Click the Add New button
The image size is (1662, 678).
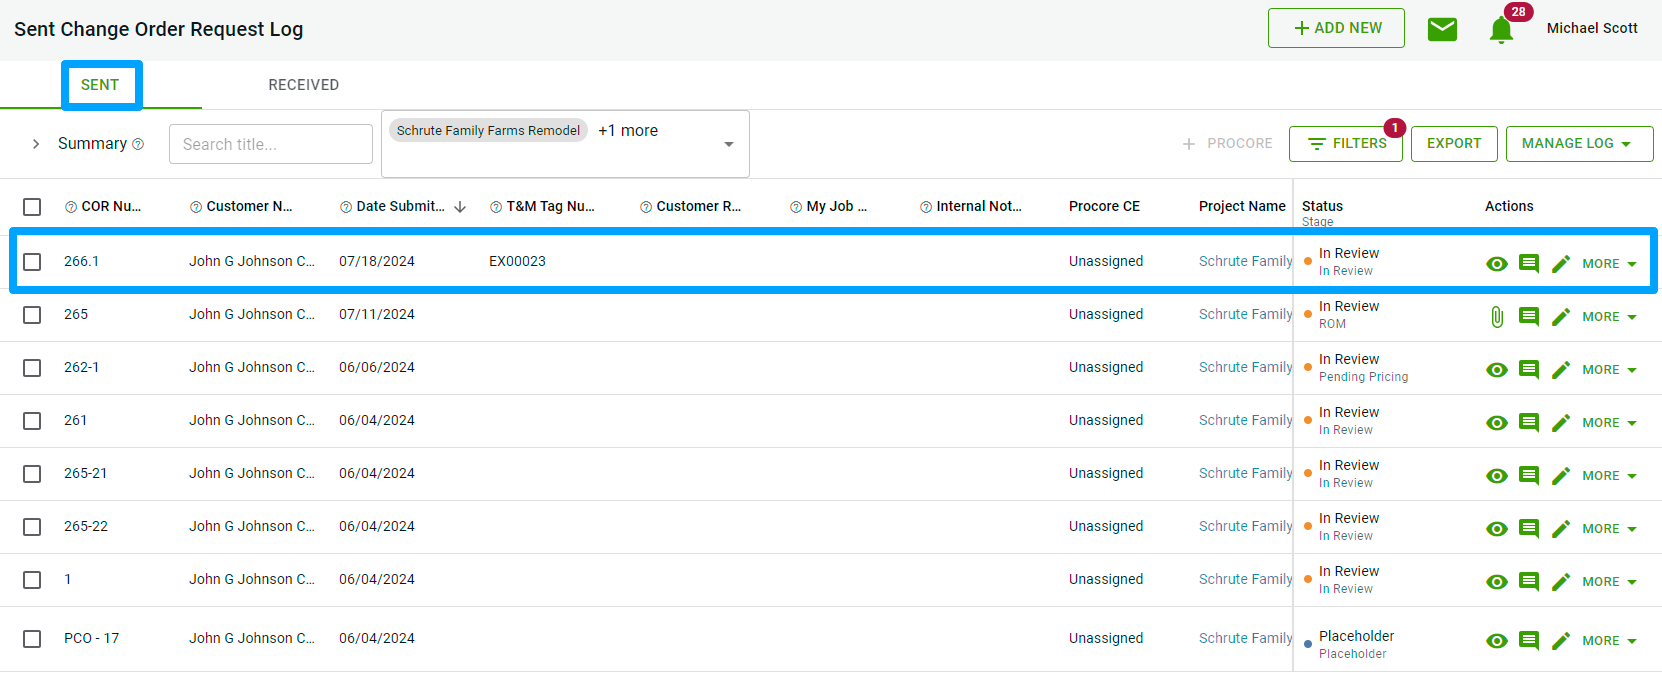tap(1336, 28)
